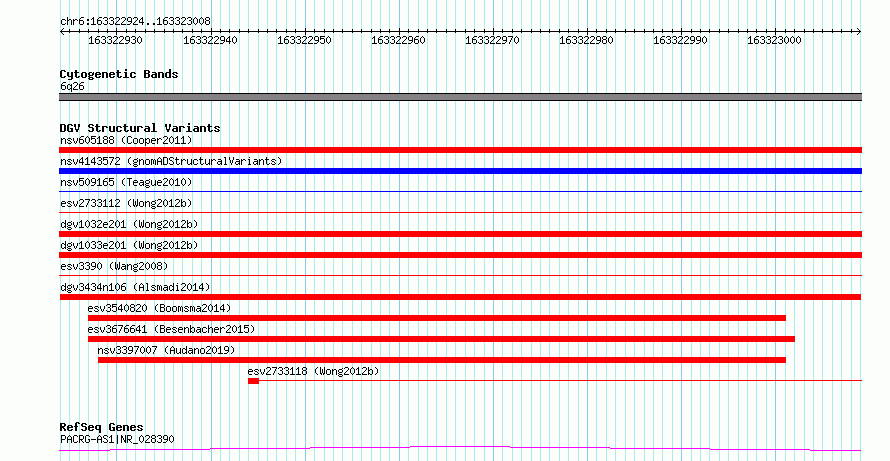The width and height of the screenshot is (890, 461).
Task: Click the magenta PACRG-AS1 gene line
Action: click(x=460, y=449)
